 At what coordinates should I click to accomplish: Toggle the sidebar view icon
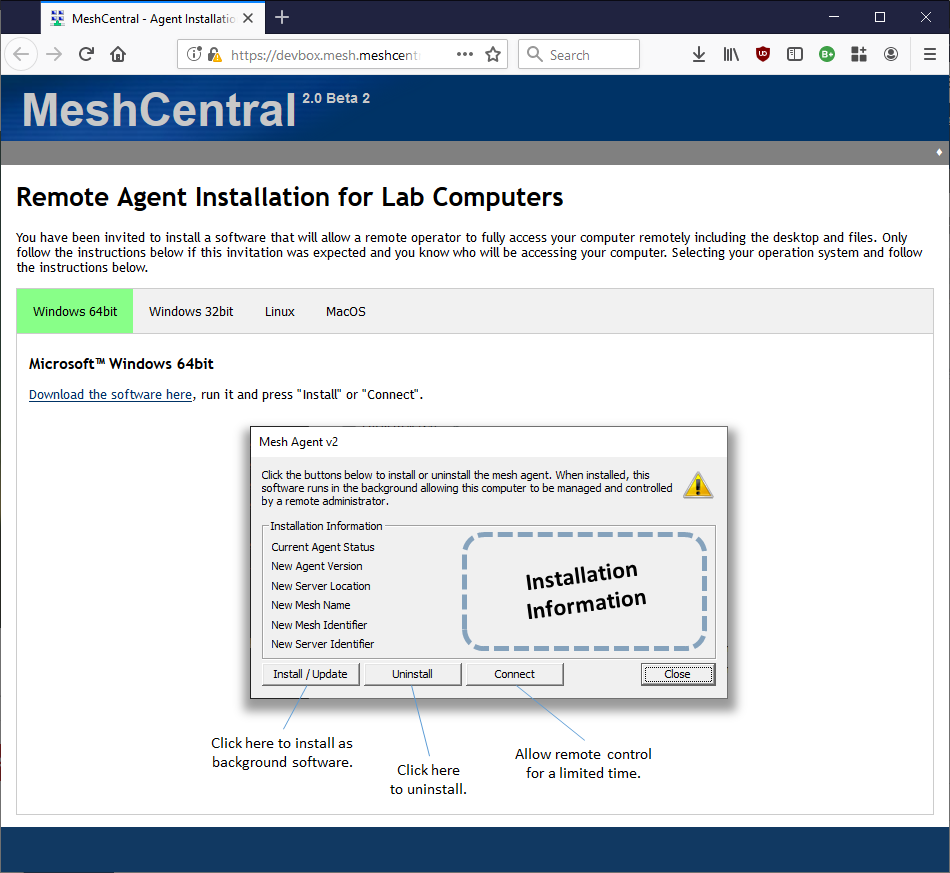click(x=795, y=55)
